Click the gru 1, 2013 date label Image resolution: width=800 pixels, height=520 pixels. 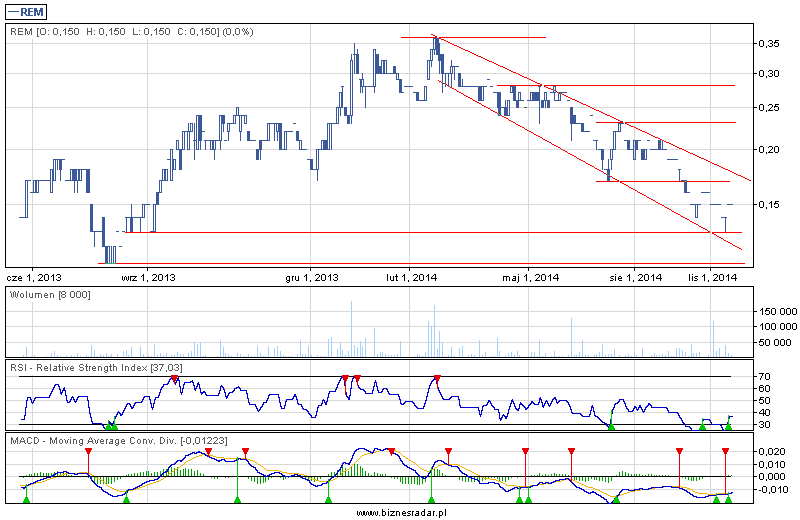(x=311, y=278)
